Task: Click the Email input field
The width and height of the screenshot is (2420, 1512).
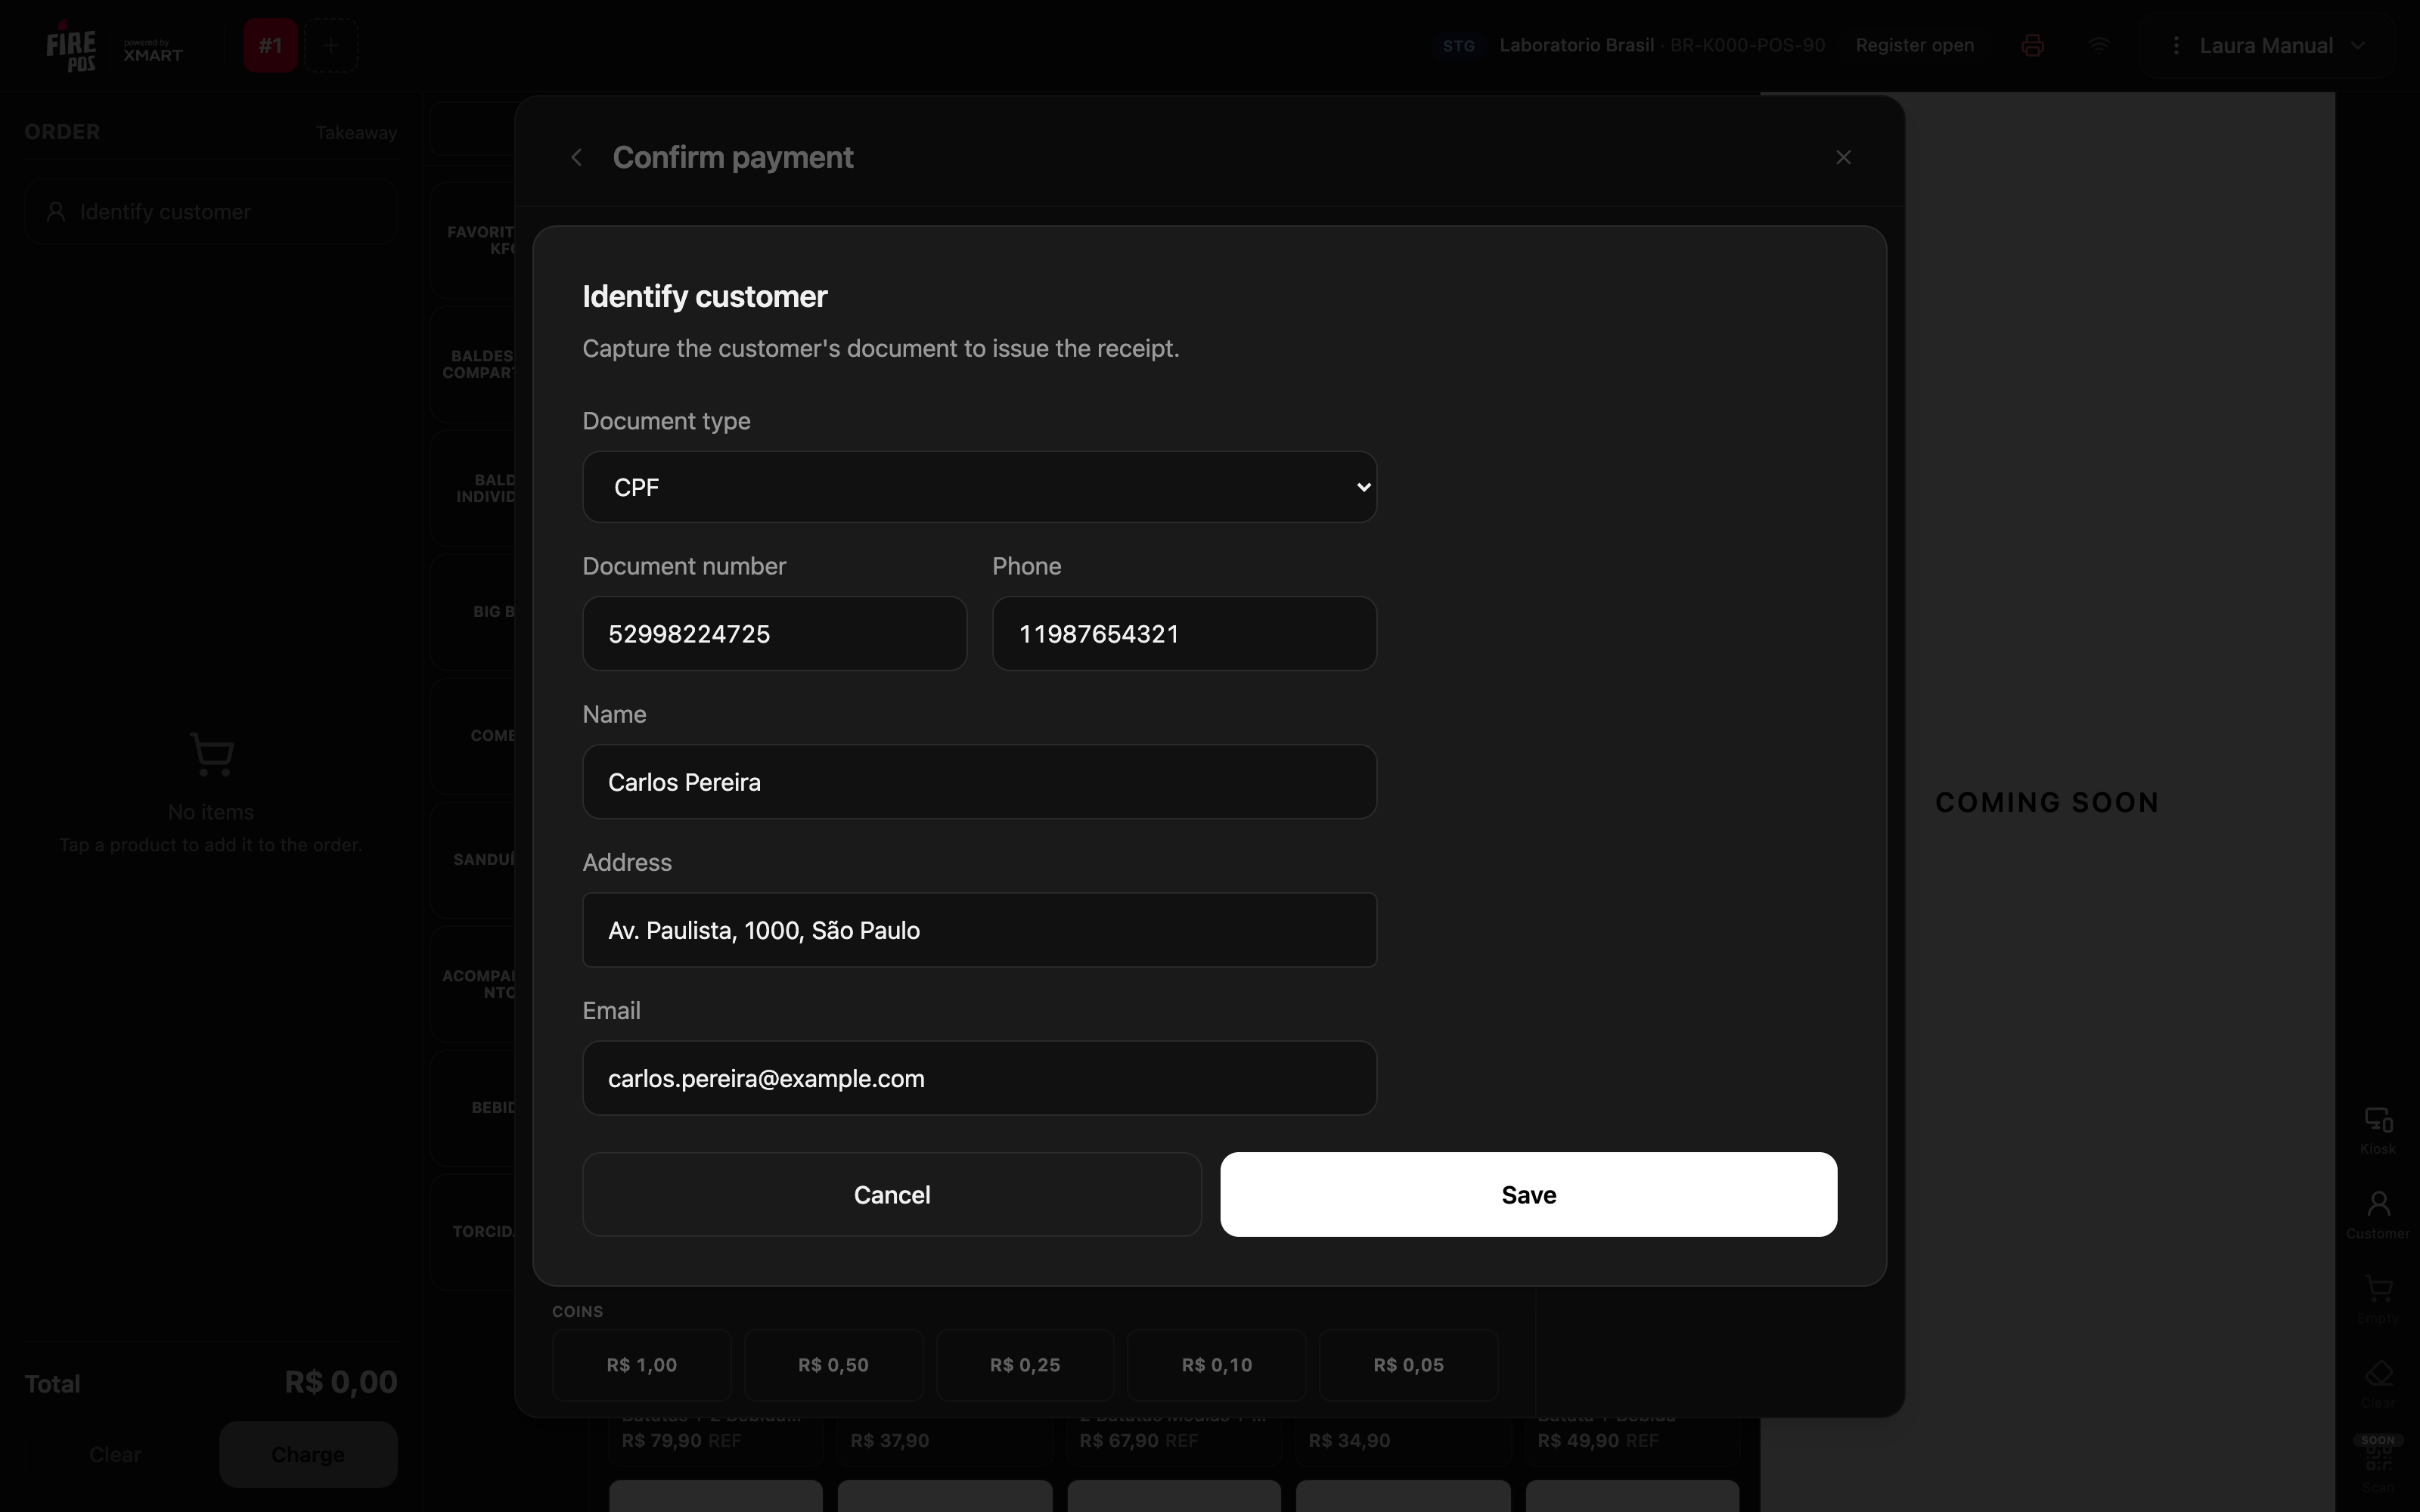Action: (979, 1078)
